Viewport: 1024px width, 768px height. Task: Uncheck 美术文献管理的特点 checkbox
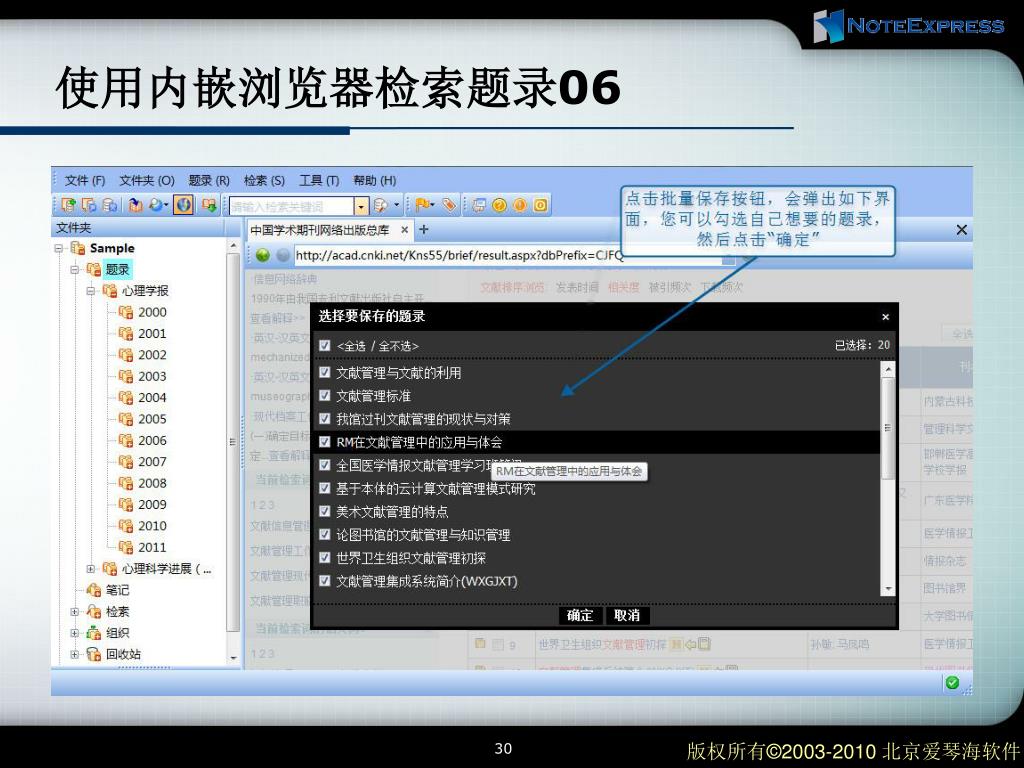point(325,511)
